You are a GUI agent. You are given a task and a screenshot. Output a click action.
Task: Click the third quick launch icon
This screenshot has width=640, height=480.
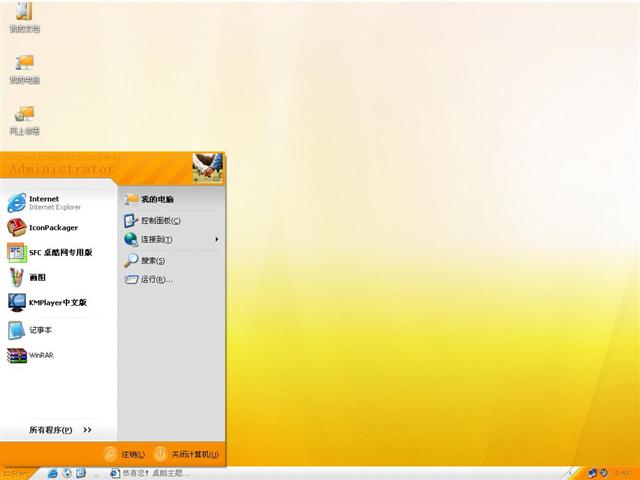coord(81,473)
